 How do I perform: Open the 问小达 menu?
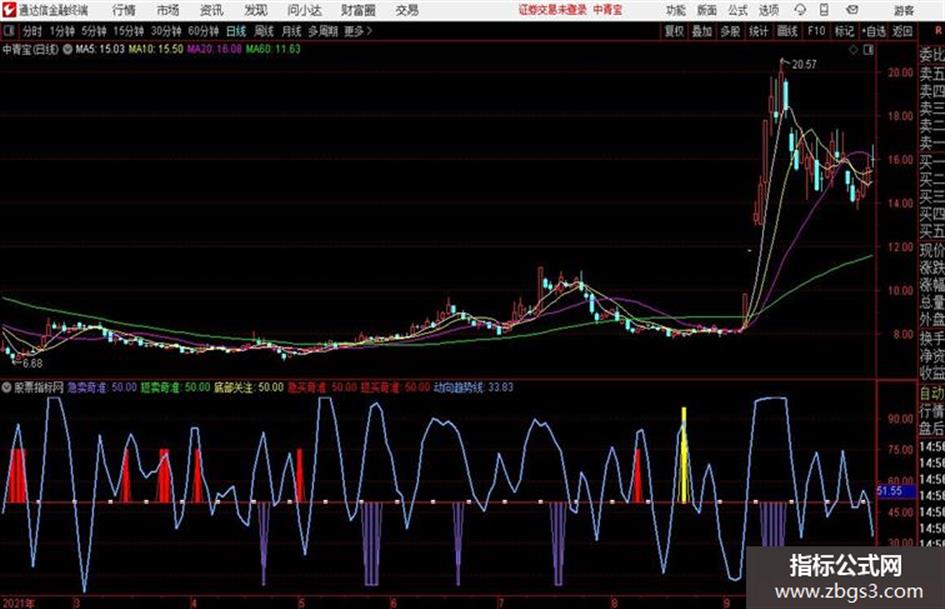tap(304, 10)
